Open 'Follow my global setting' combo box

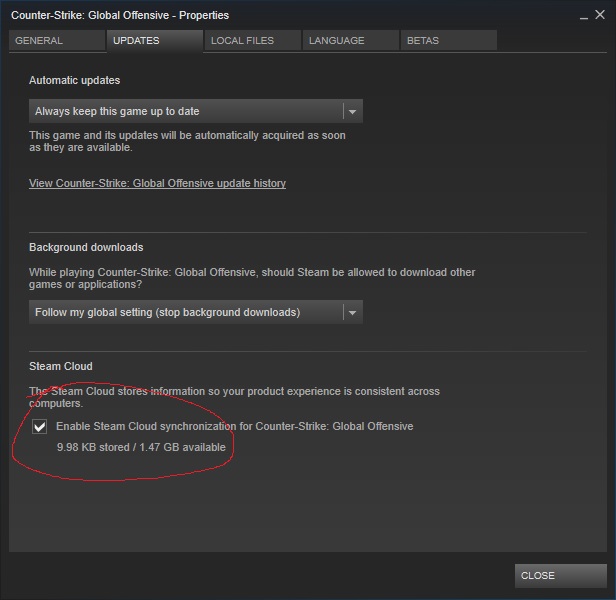[x=196, y=312]
